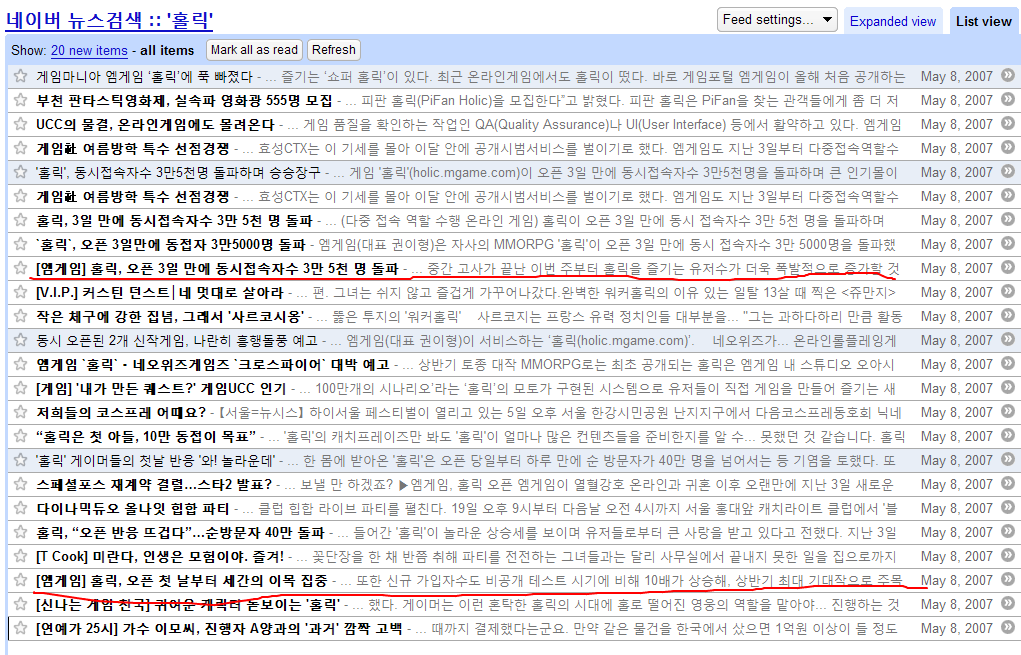Star the '게임마니아 엠게임' news item
This screenshot has height=655, width=1021.
pos(20,76)
